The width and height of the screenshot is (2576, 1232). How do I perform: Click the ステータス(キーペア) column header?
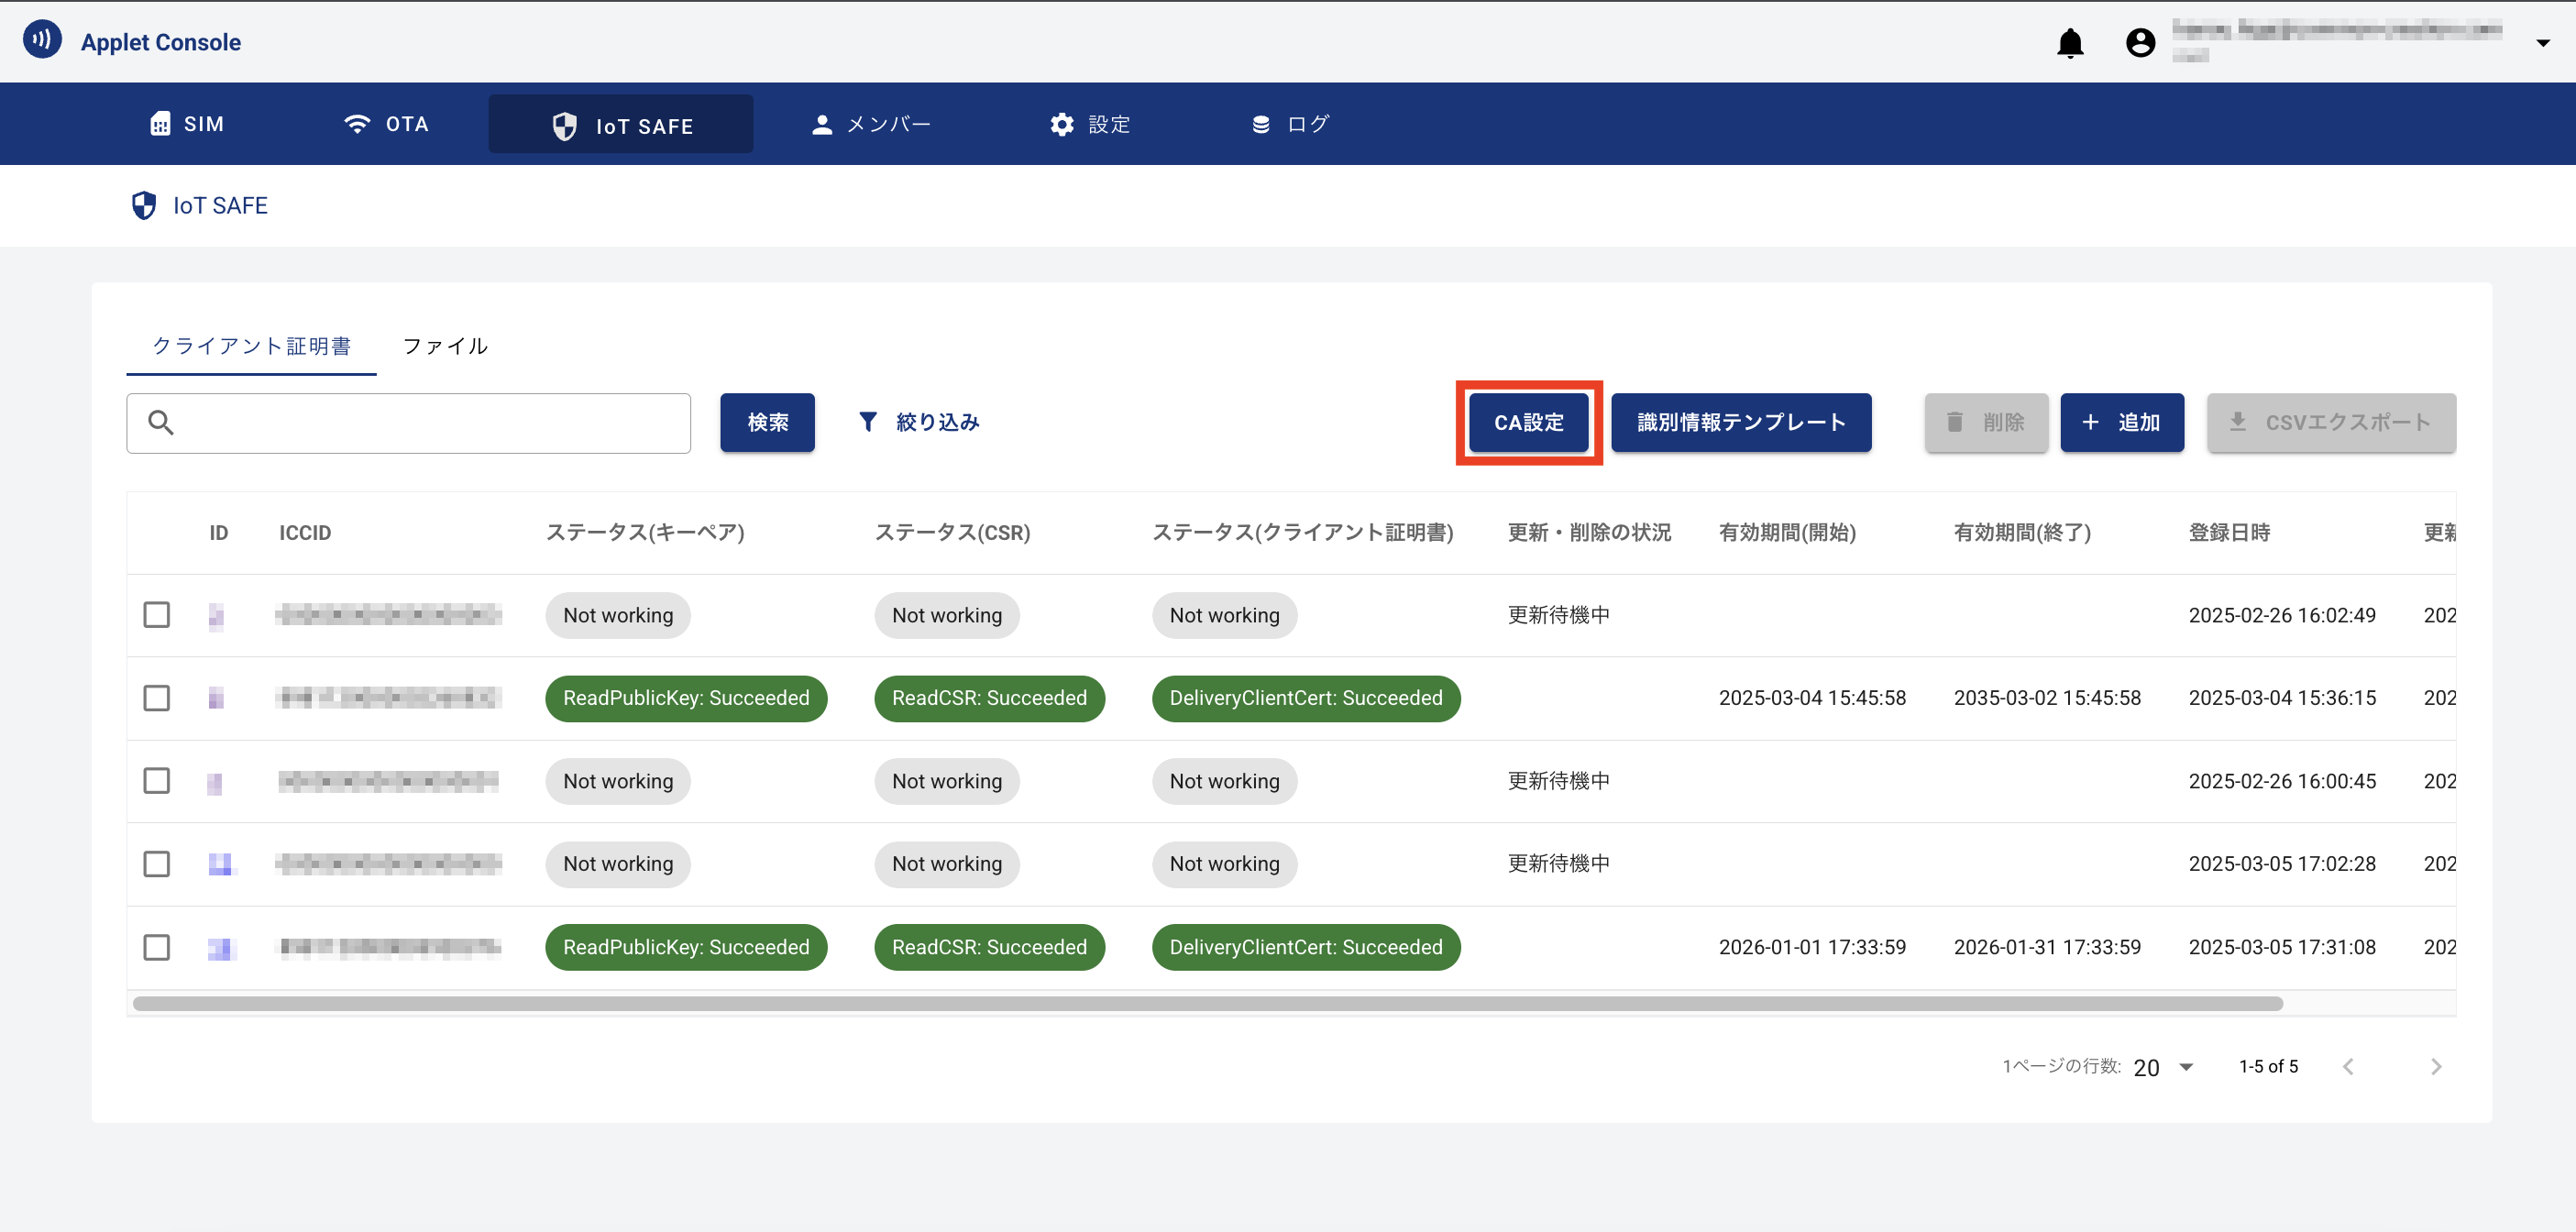pos(645,533)
